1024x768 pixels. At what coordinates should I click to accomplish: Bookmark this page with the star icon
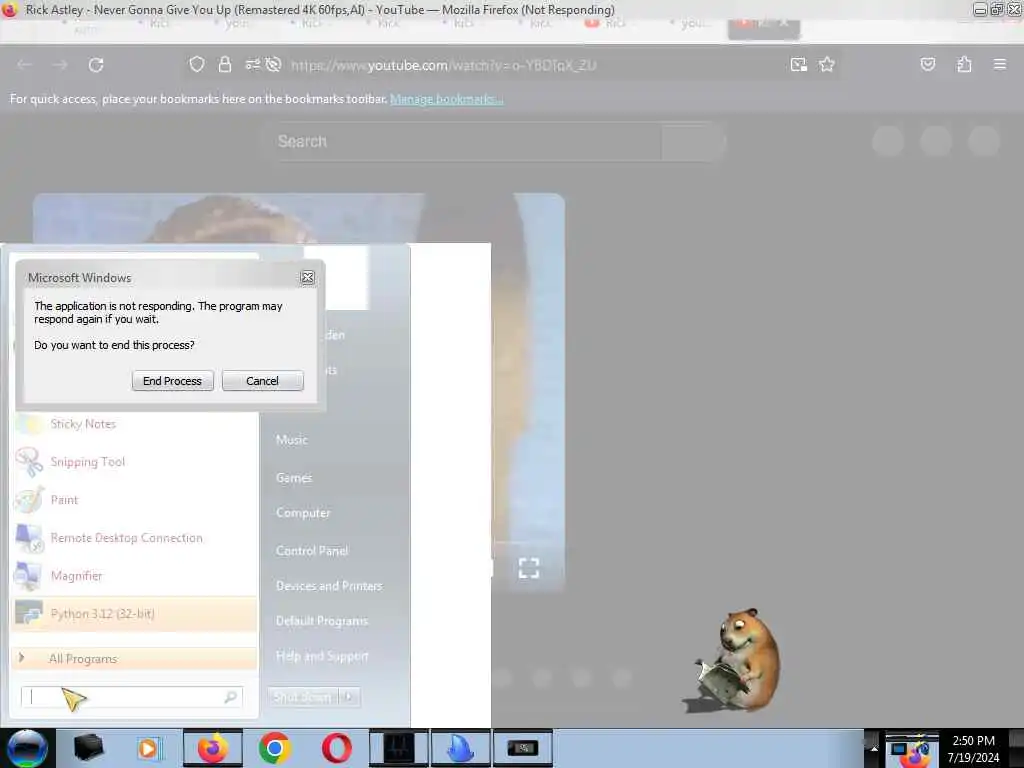[827, 64]
